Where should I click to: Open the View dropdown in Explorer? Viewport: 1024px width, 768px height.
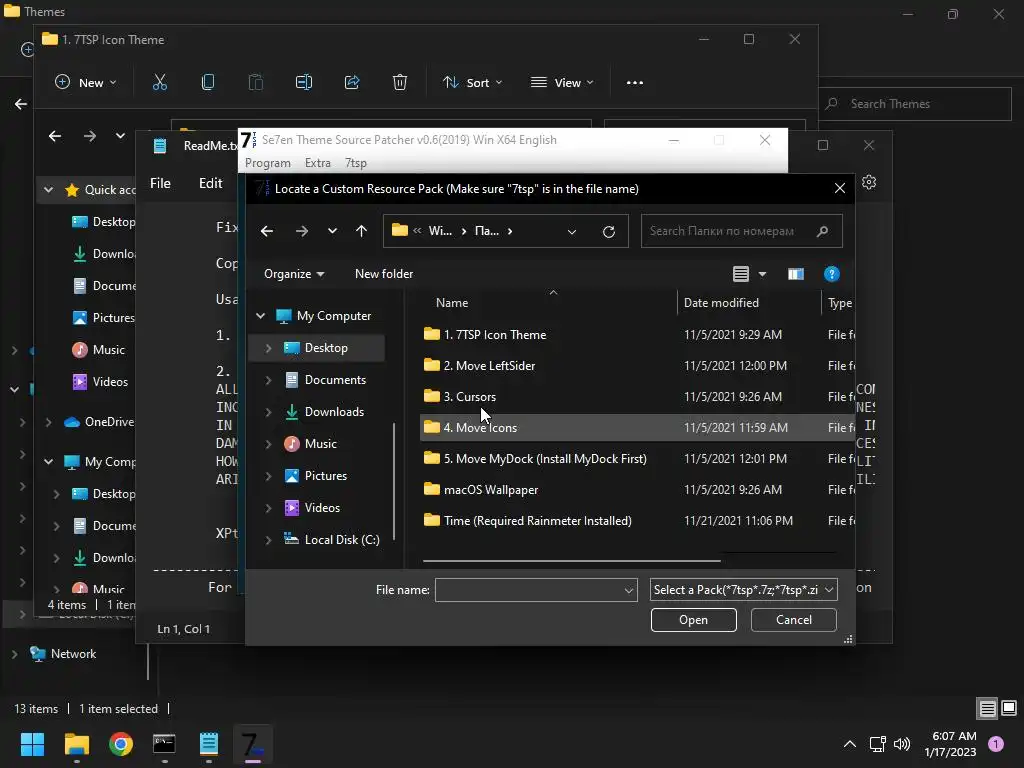point(562,83)
